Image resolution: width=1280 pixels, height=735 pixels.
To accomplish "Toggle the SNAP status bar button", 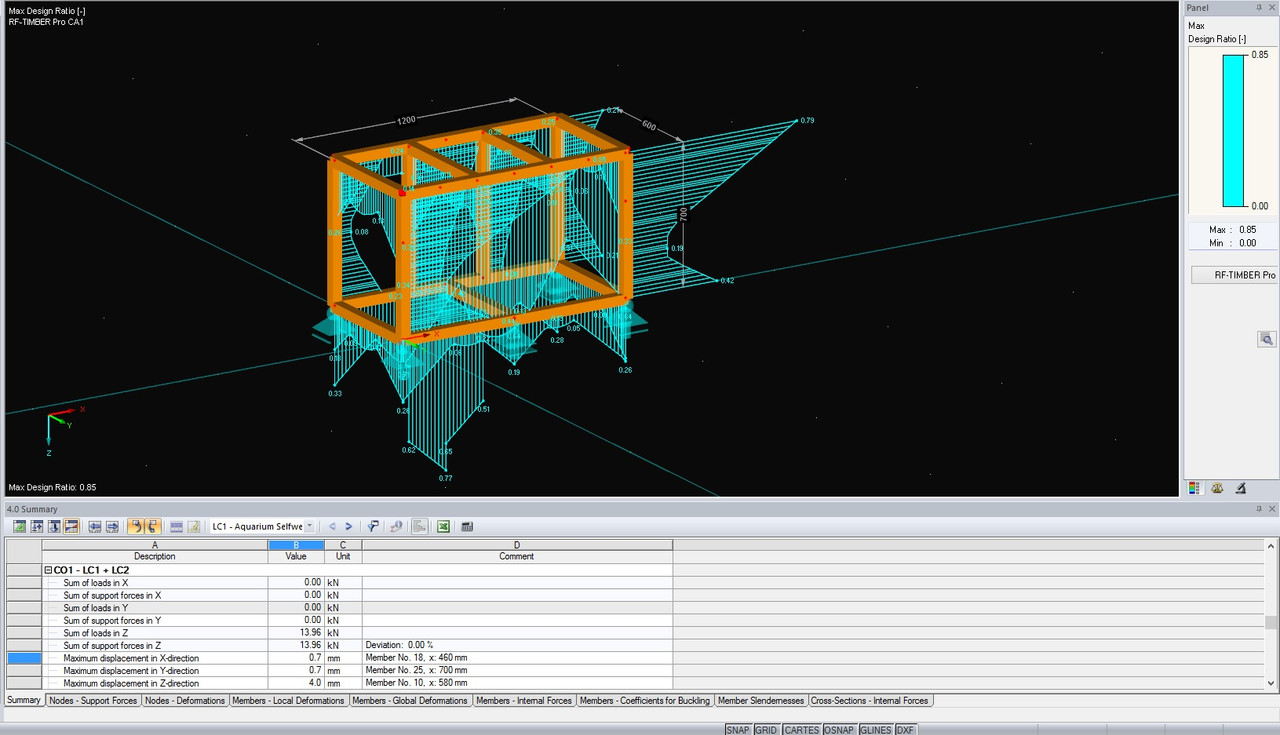I will pos(737,730).
